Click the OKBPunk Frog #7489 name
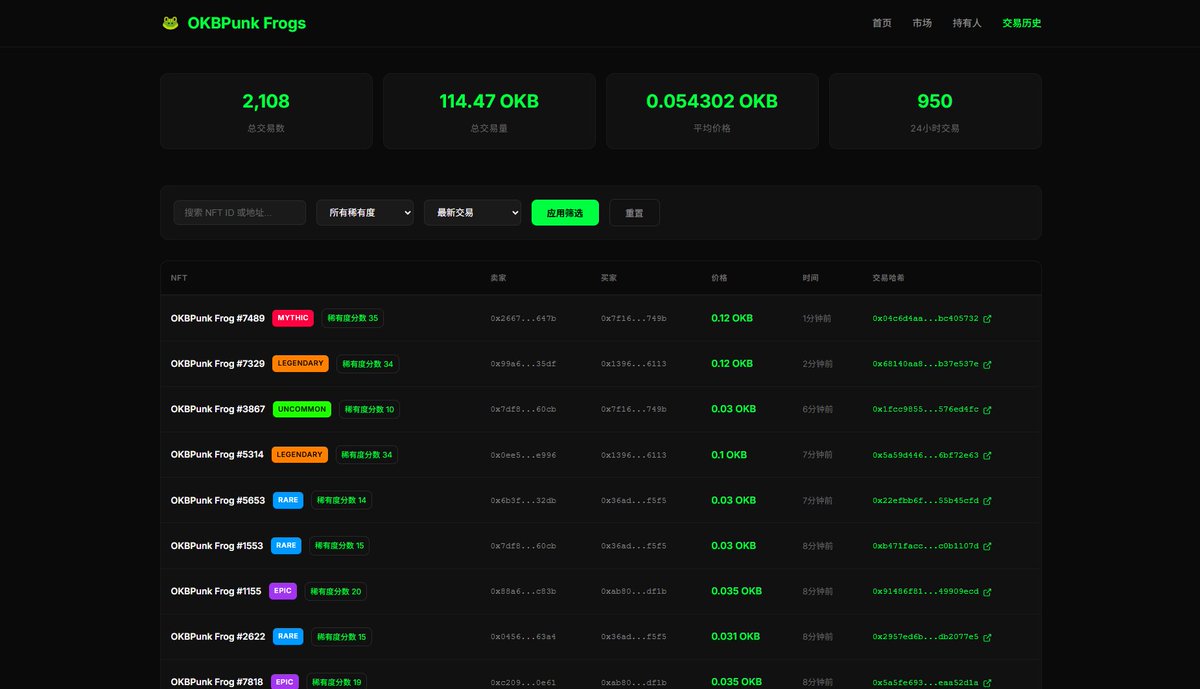Viewport: 1200px width, 689px height. pyautogui.click(x=218, y=318)
